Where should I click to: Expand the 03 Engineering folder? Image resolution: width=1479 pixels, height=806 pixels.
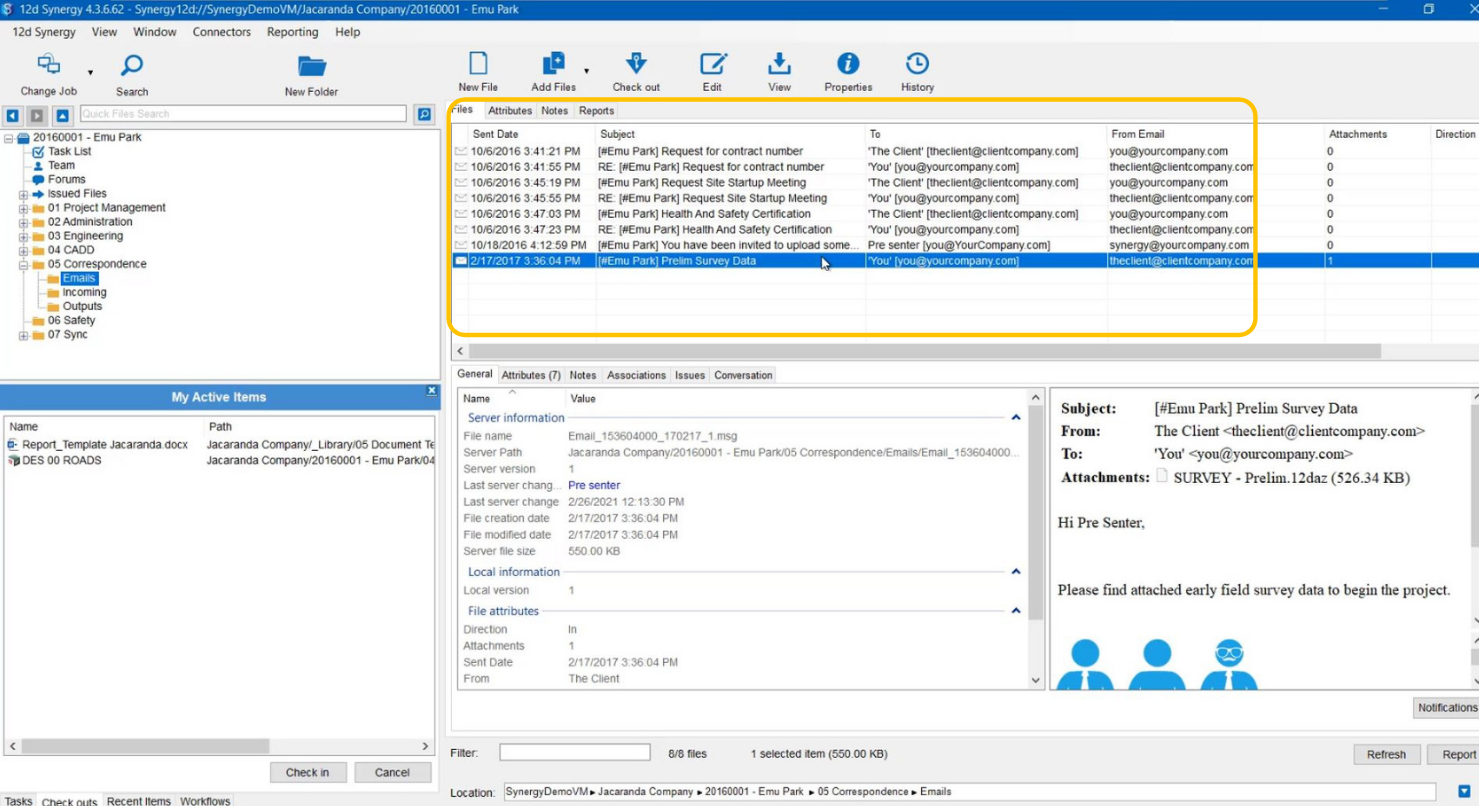point(24,236)
